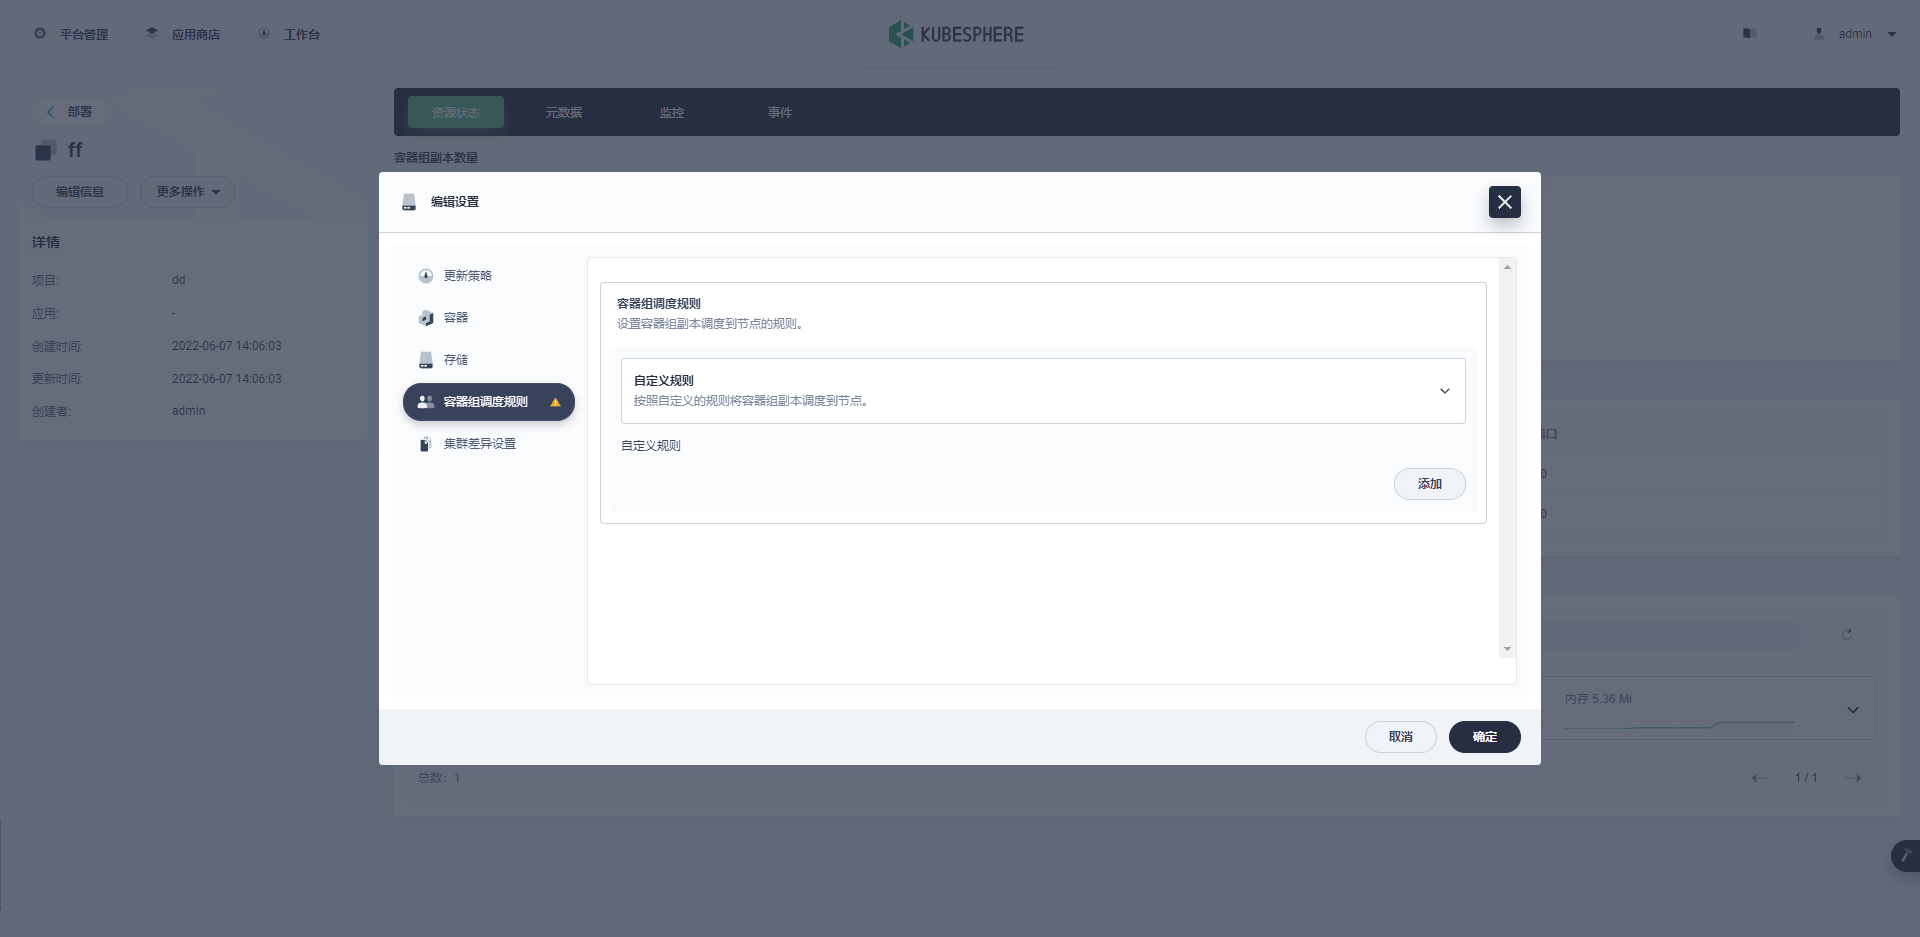Click the project value dd
The height and width of the screenshot is (937, 1920).
(179, 280)
